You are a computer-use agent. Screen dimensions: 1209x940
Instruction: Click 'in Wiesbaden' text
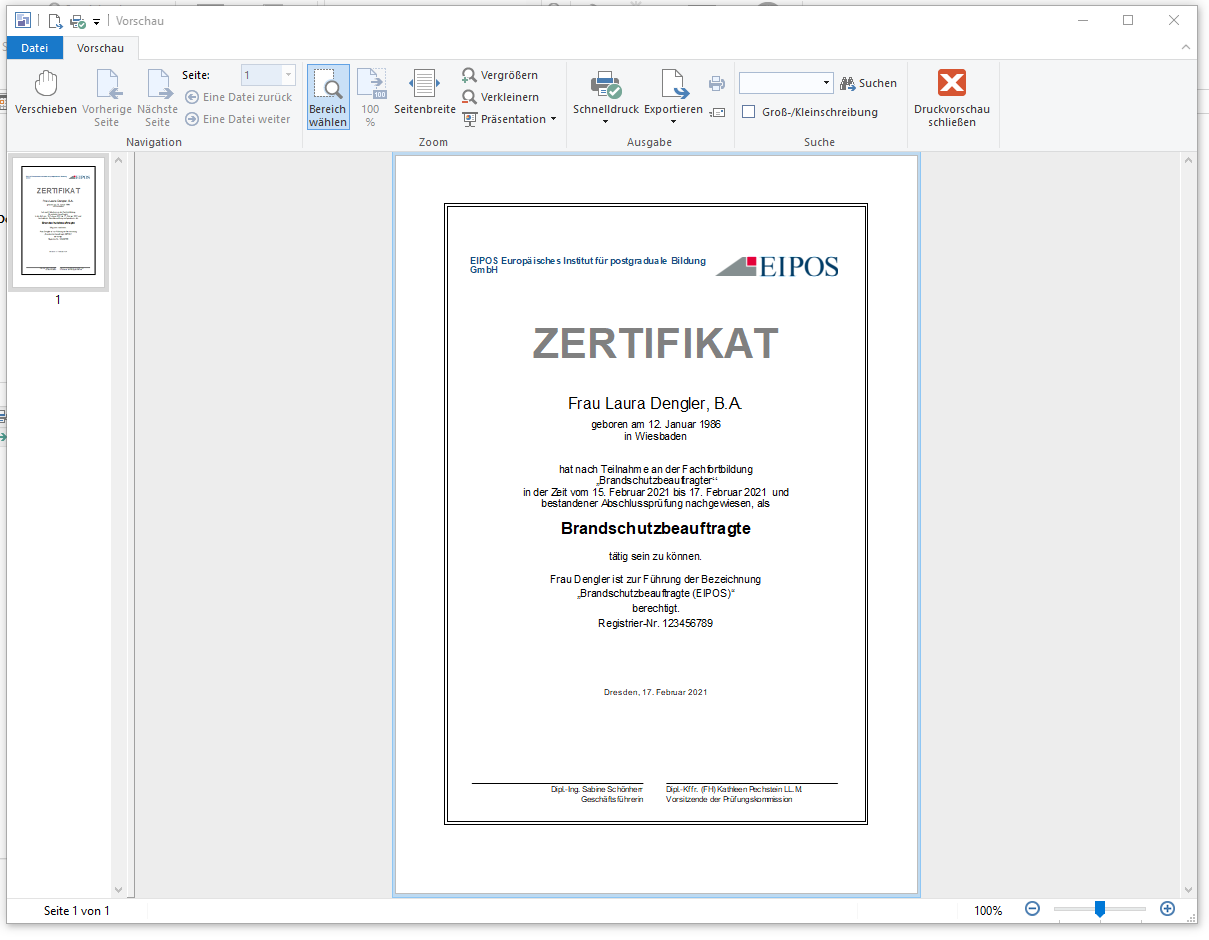click(x=655, y=436)
